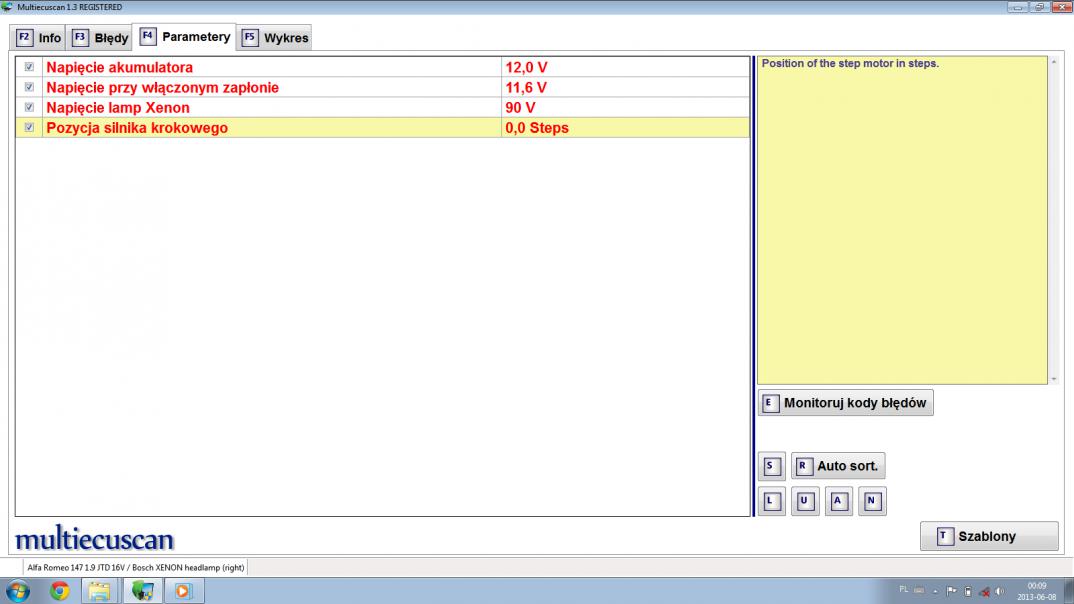The image size is (1074, 604).
Task: Click the PL language indicator
Action: coord(903,590)
